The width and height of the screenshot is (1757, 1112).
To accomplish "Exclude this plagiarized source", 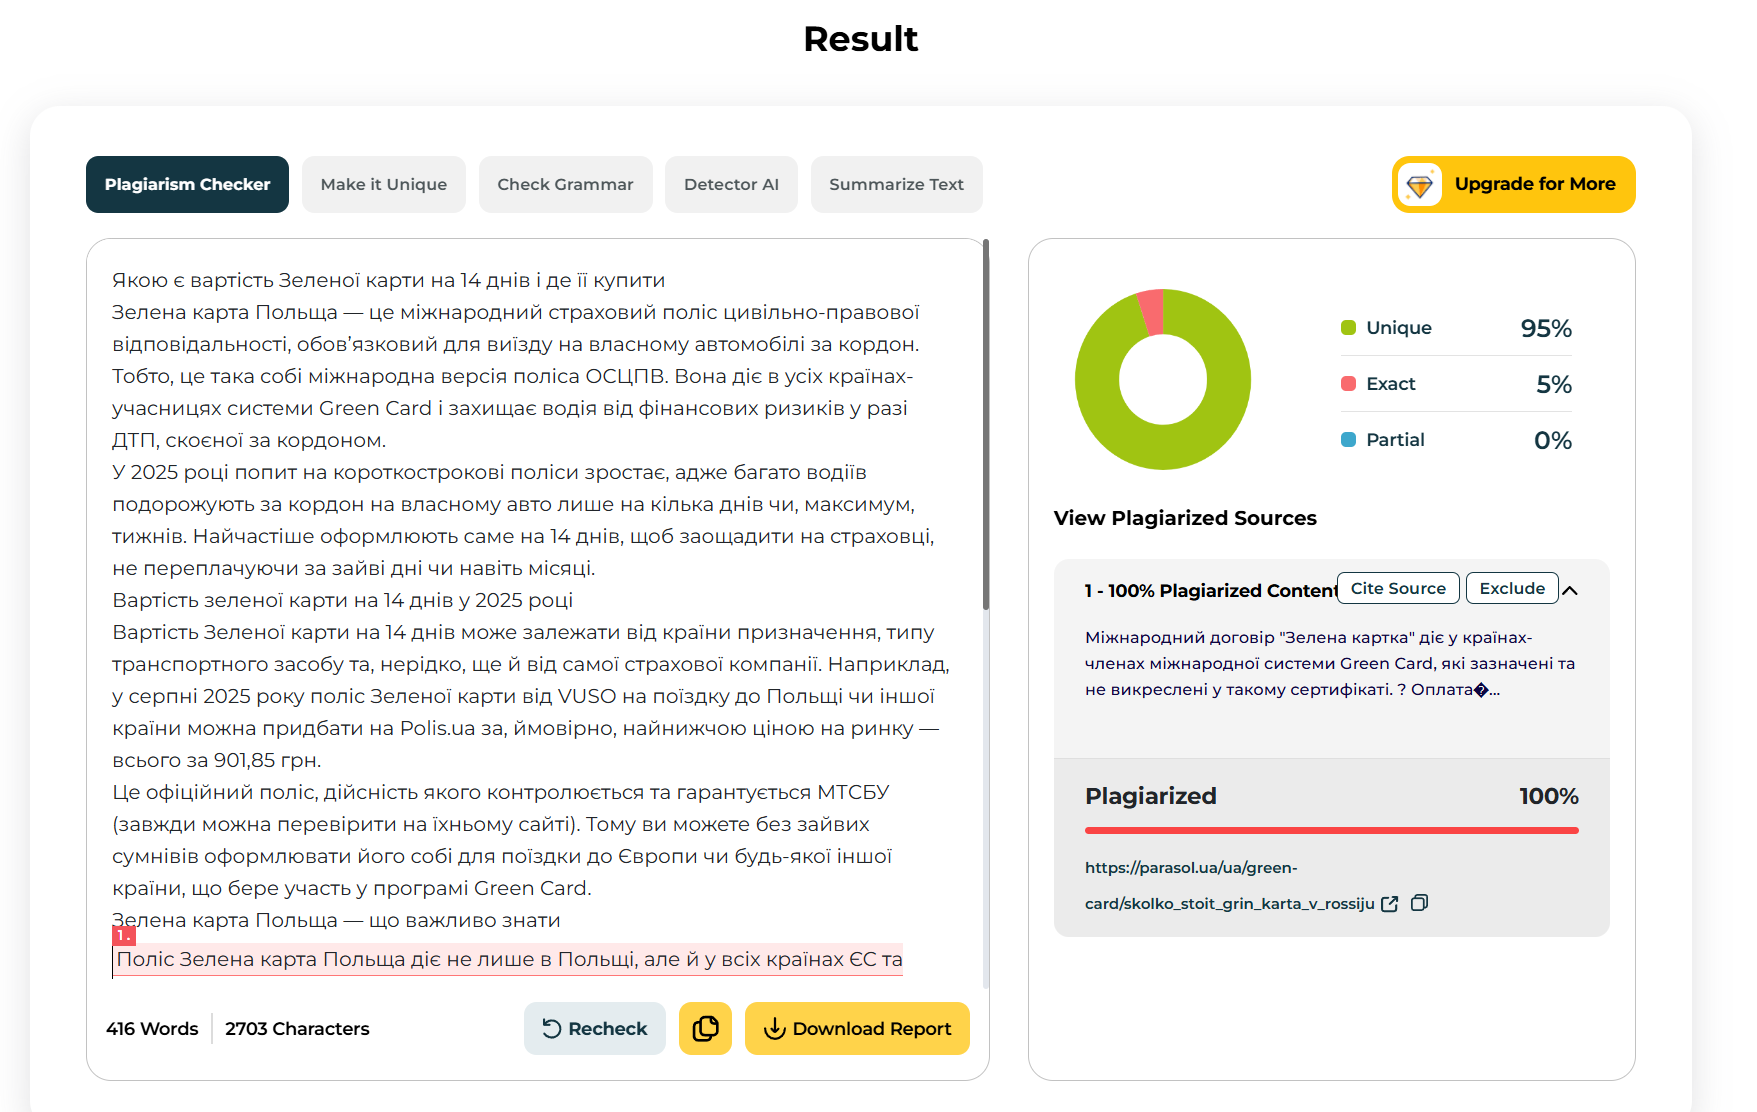I will 1512,588.
